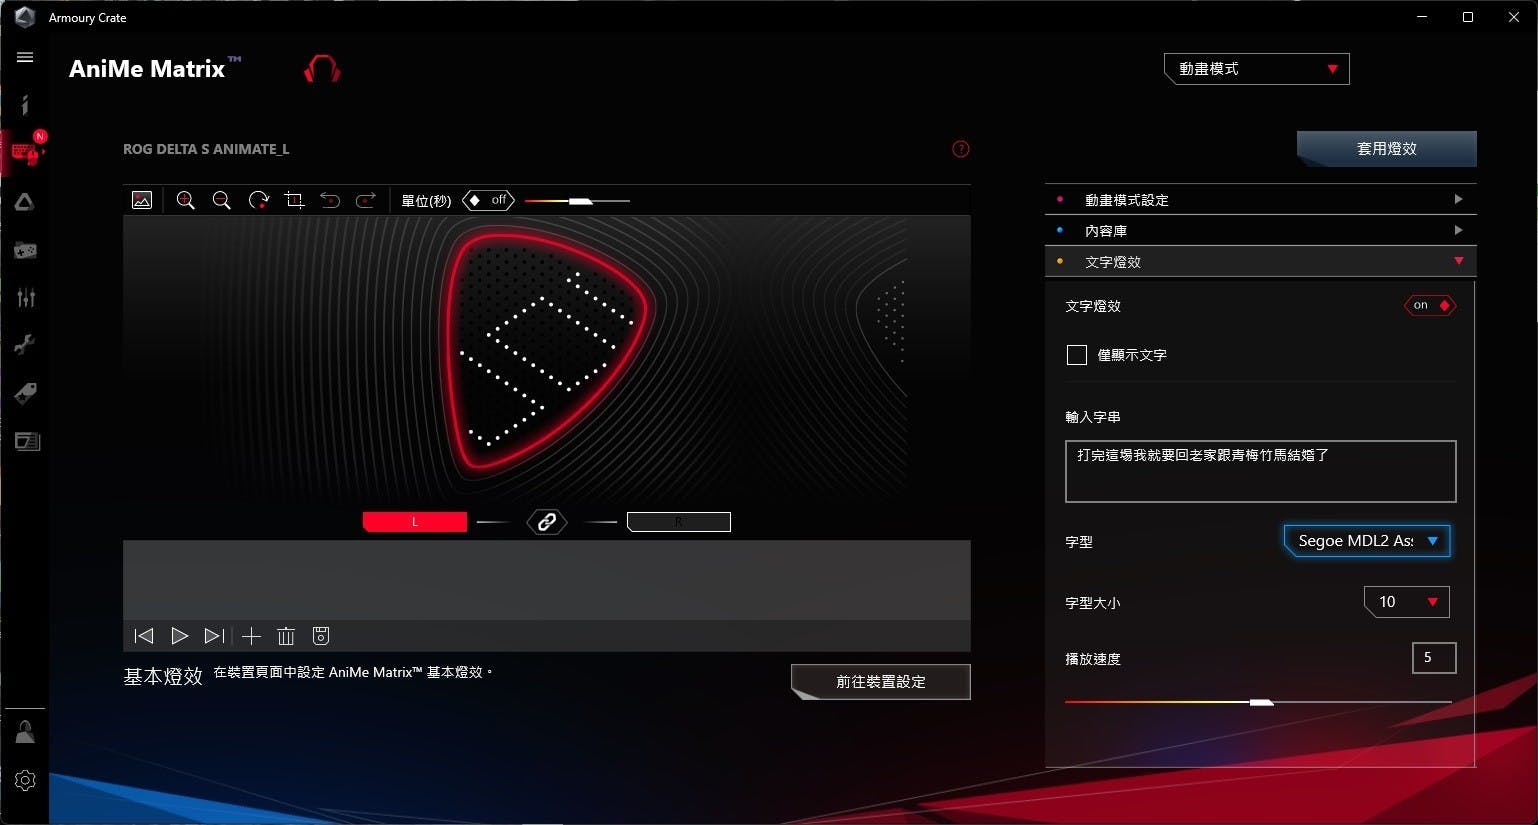Open the 字型大小 10 dropdown
Image resolution: width=1538 pixels, height=825 pixels.
1407,602
